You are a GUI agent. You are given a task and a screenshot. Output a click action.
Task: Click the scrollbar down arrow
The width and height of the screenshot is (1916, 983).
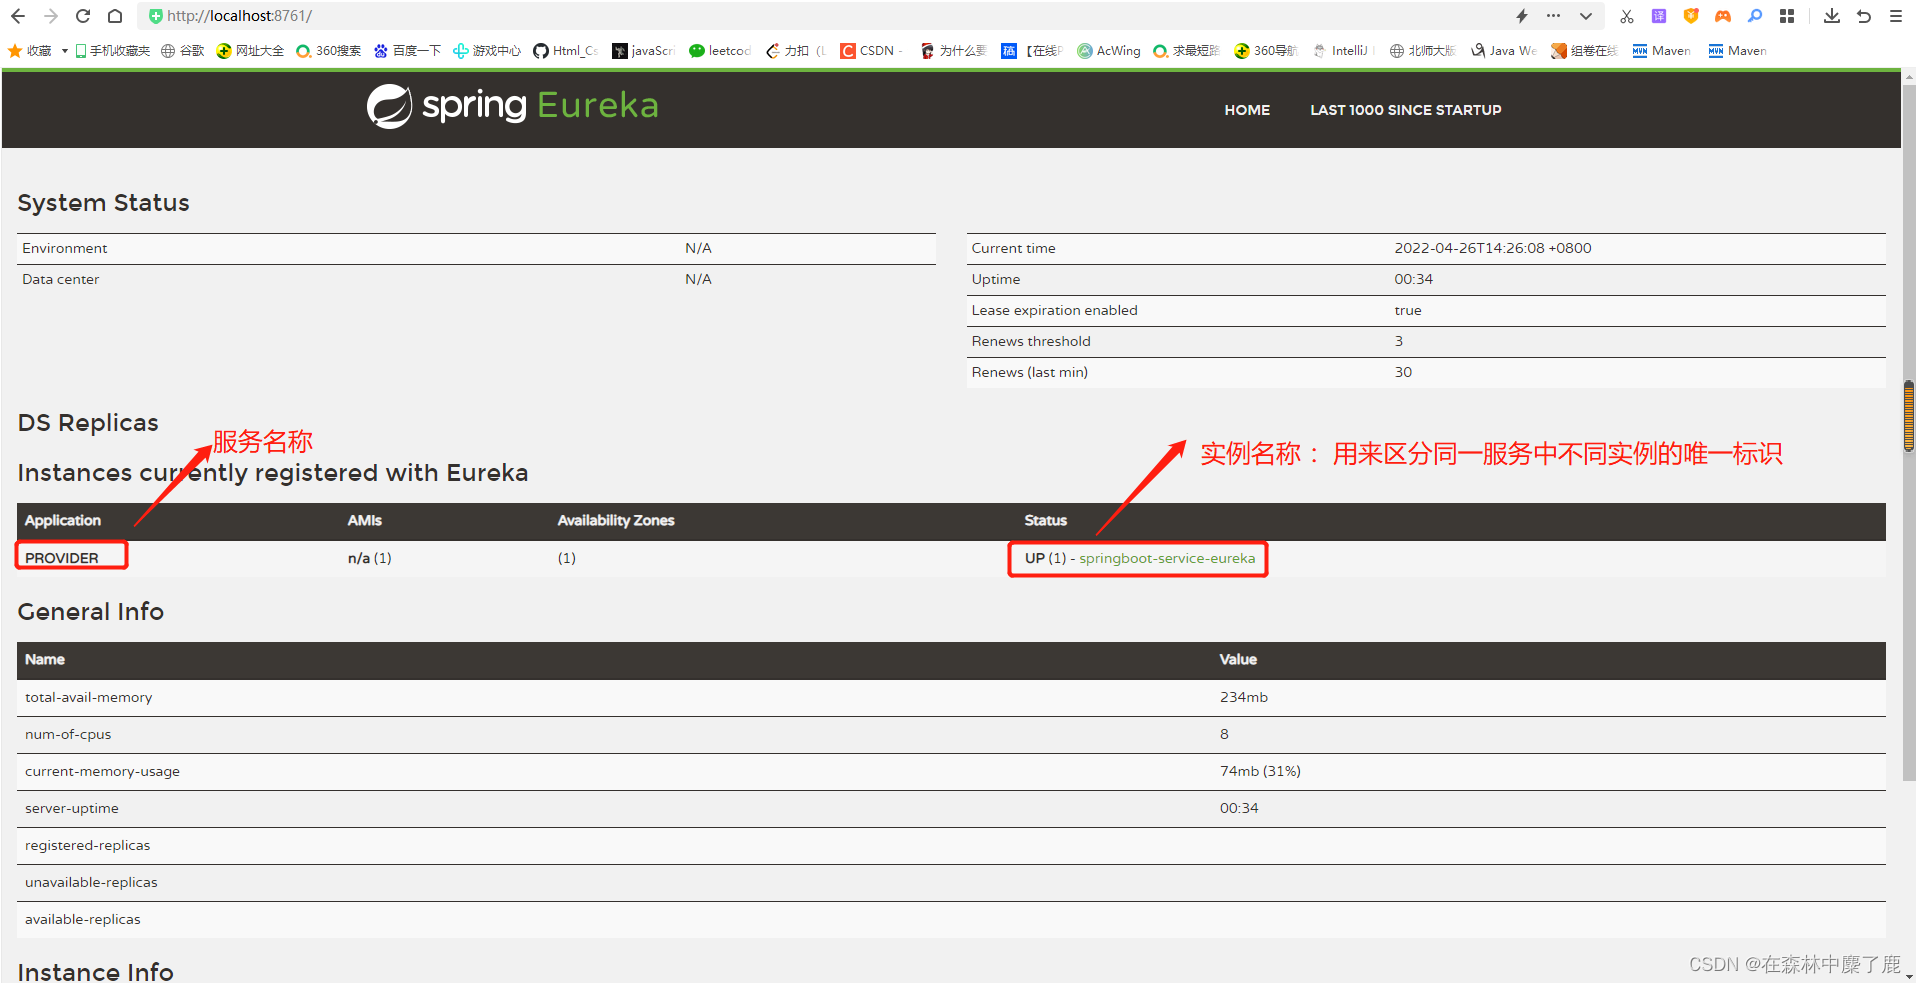click(x=1909, y=975)
